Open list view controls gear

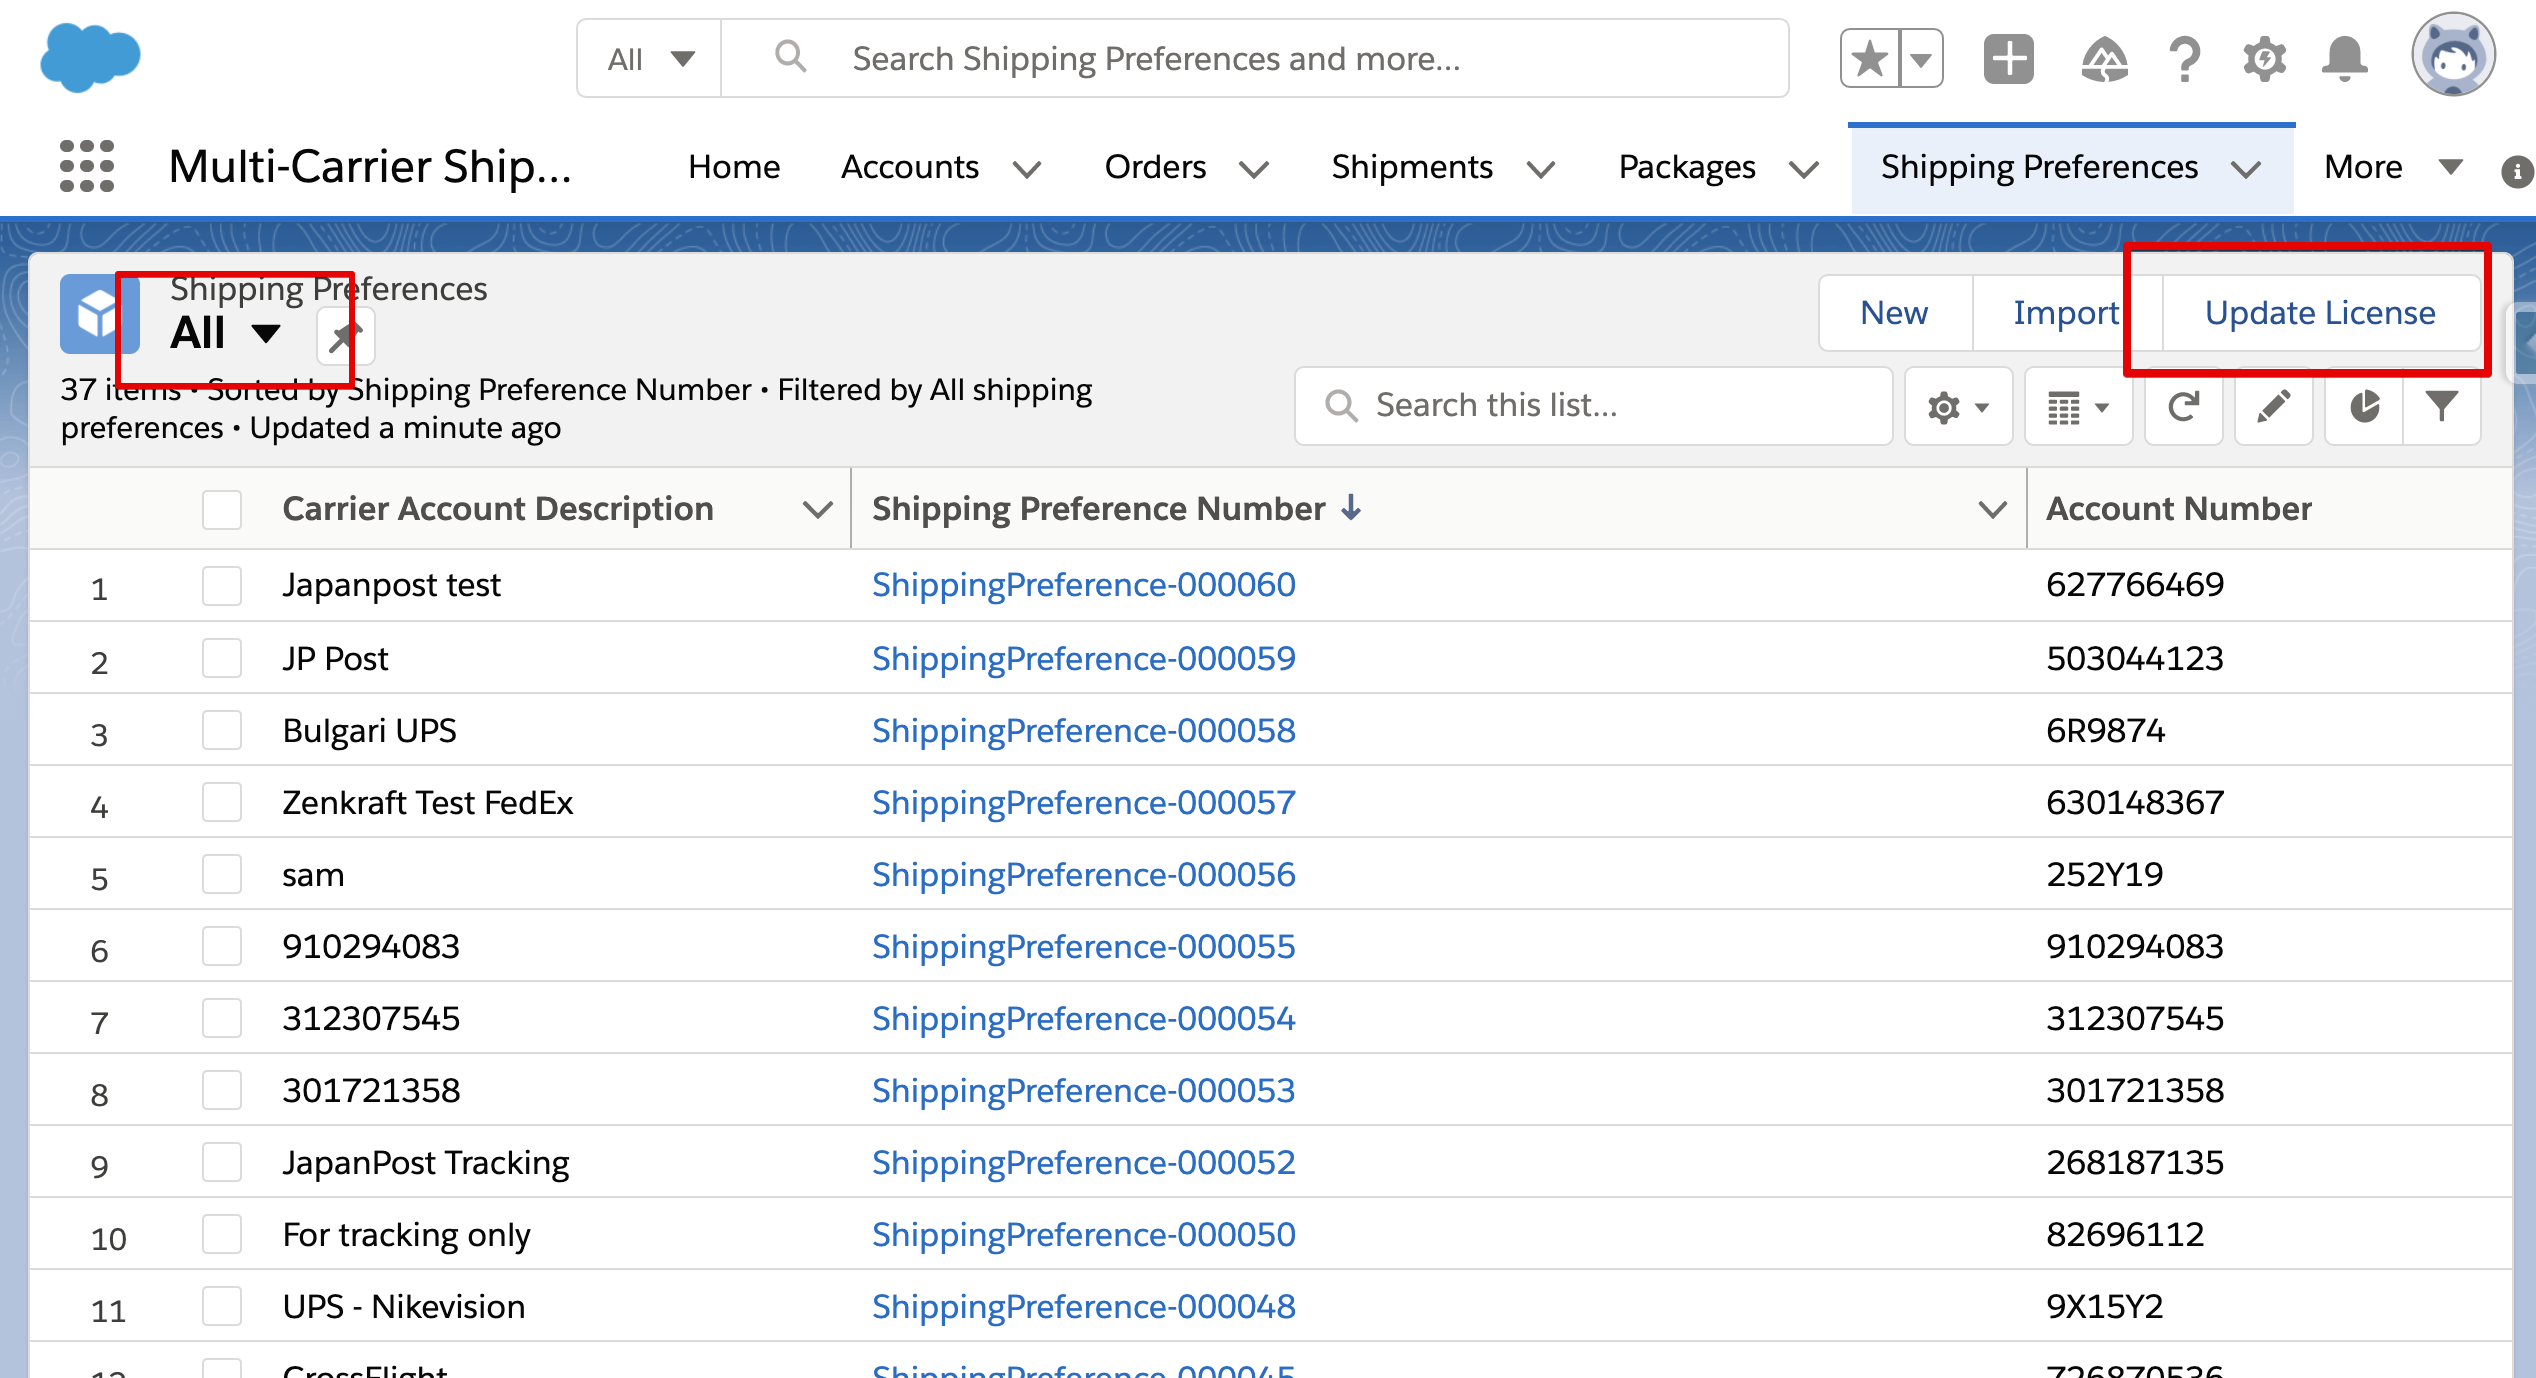[x=1958, y=407]
